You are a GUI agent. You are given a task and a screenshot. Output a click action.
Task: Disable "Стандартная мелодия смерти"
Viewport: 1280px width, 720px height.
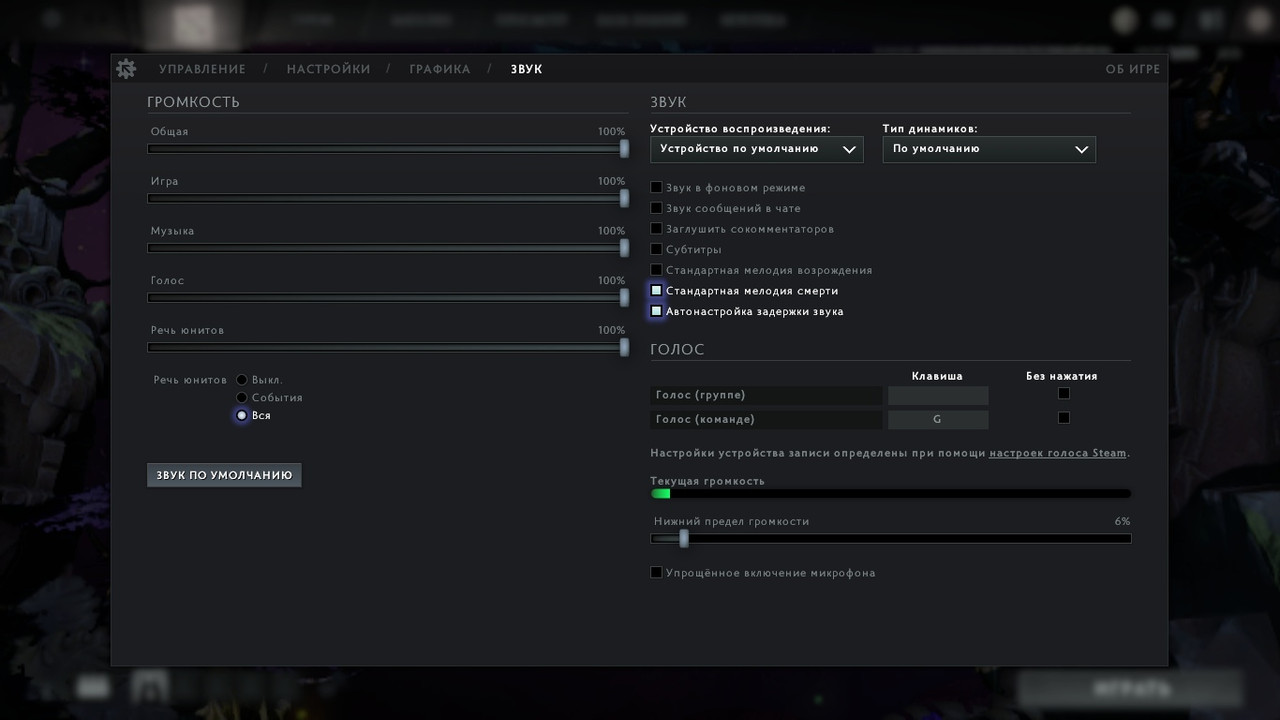click(x=657, y=290)
